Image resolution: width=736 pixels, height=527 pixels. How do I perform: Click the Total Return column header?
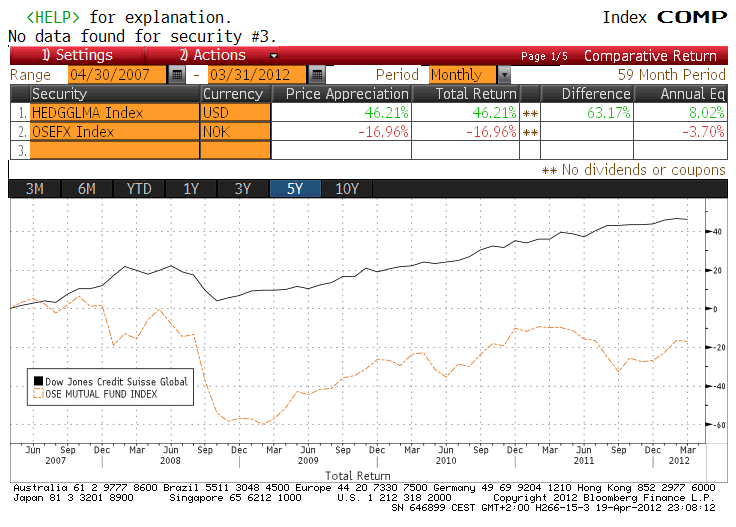pos(465,94)
